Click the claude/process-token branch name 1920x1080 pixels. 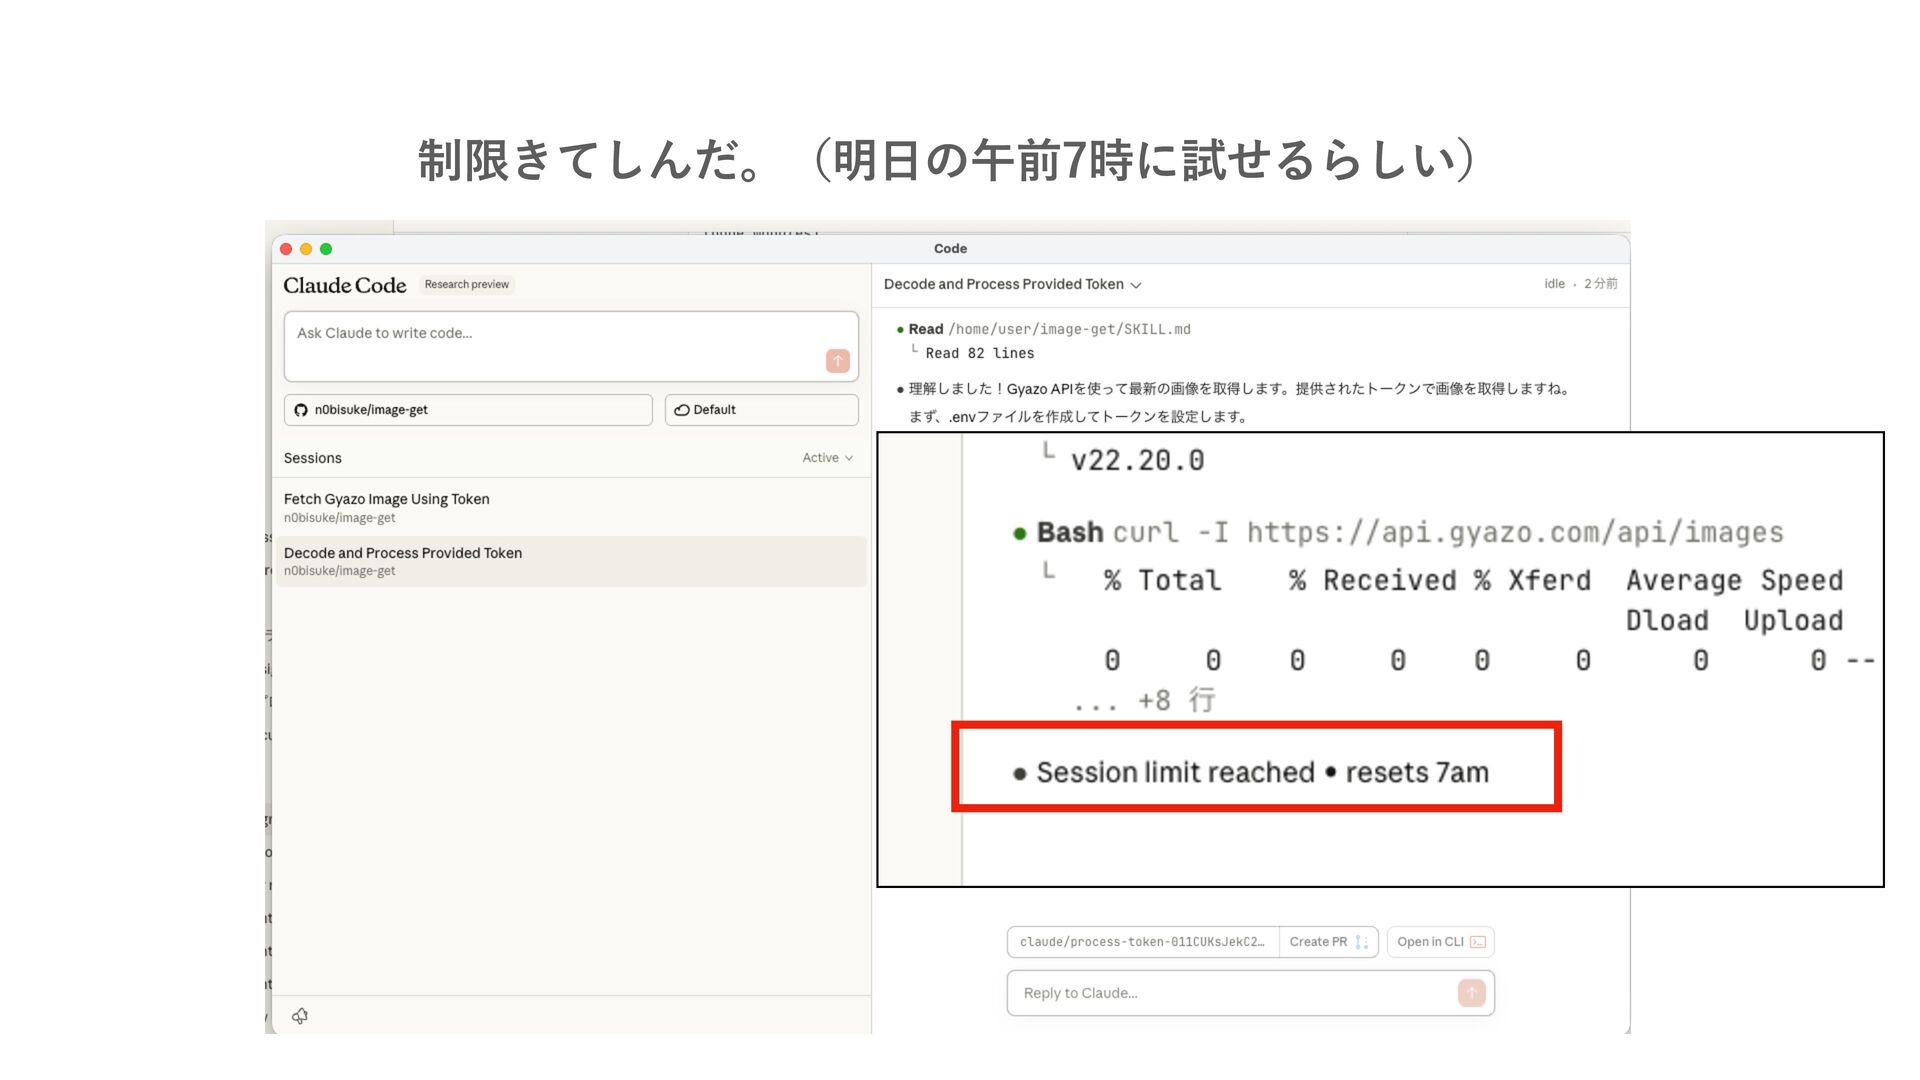tap(1141, 942)
